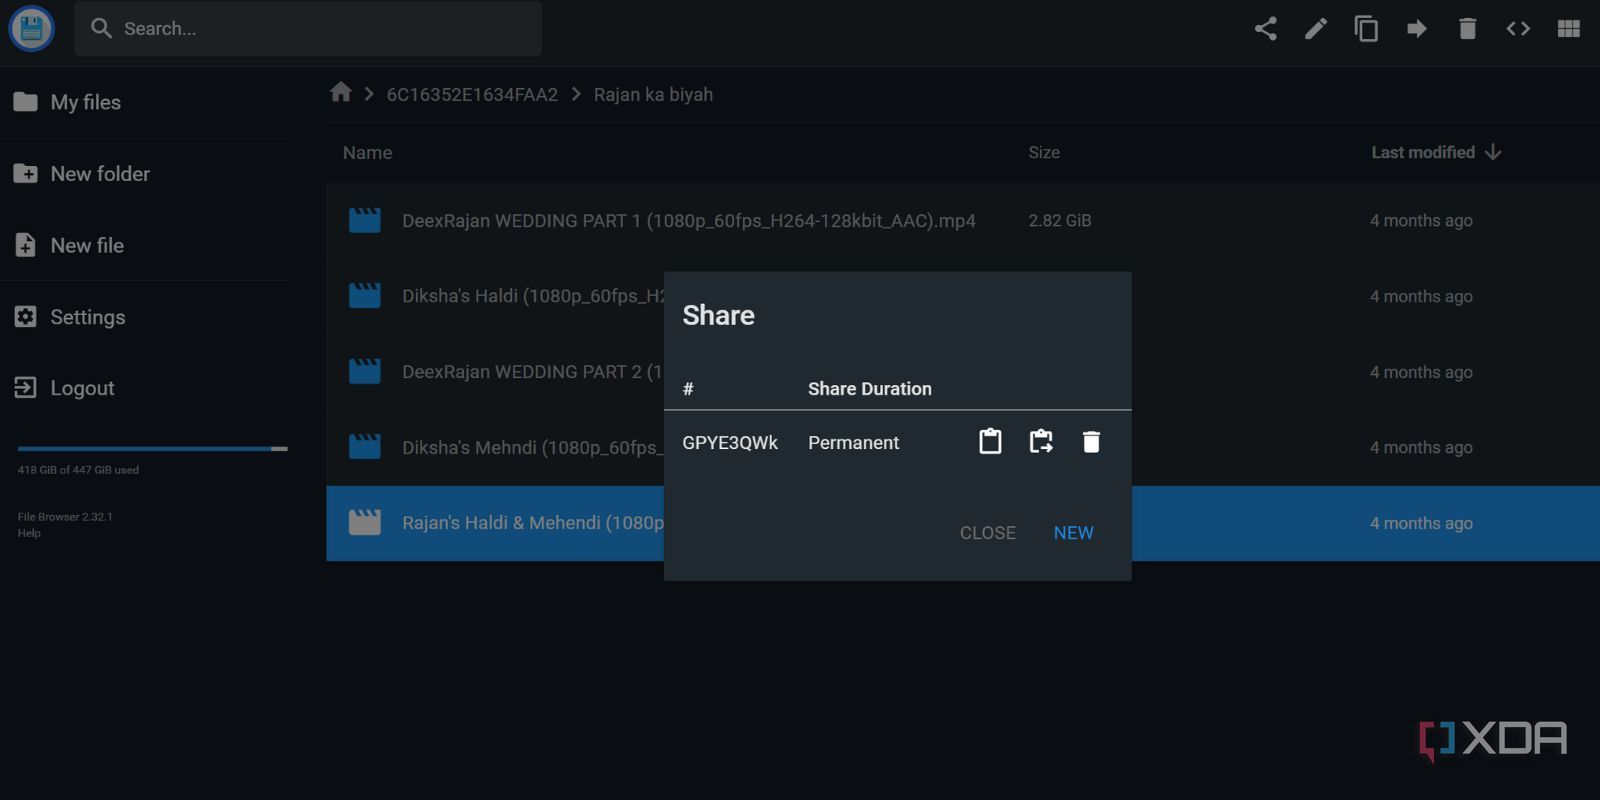Click the File Browser logo
Image resolution: width=1600 pixels, height=800 pixels.
coord(31,29)
